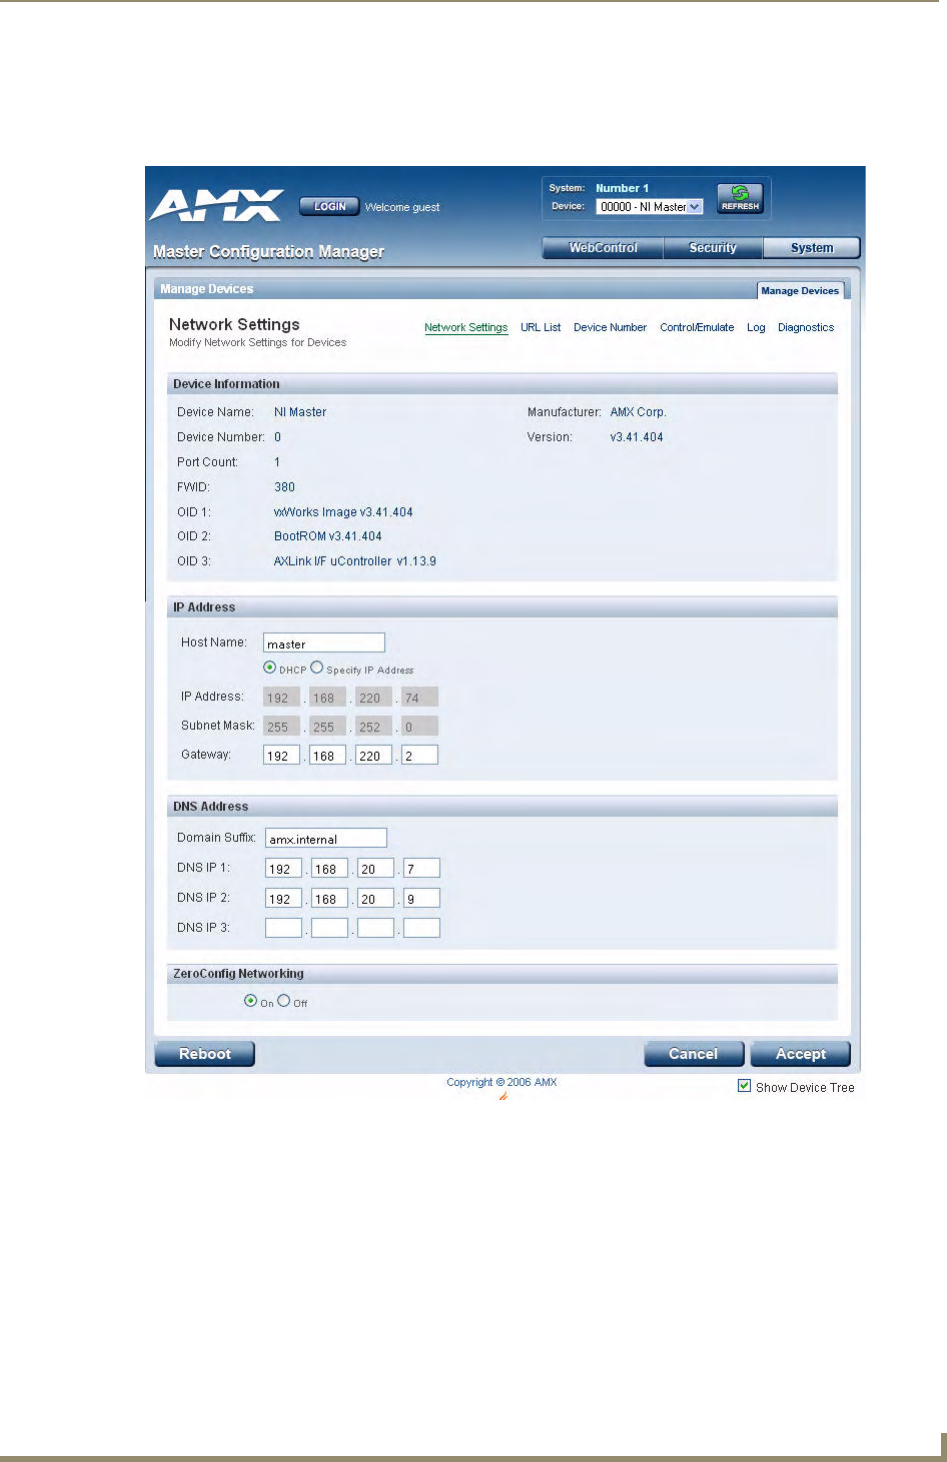This screenshot has height=1462, width=947.
Task: Click the Accept button
Action: (x=801, y=1054)
